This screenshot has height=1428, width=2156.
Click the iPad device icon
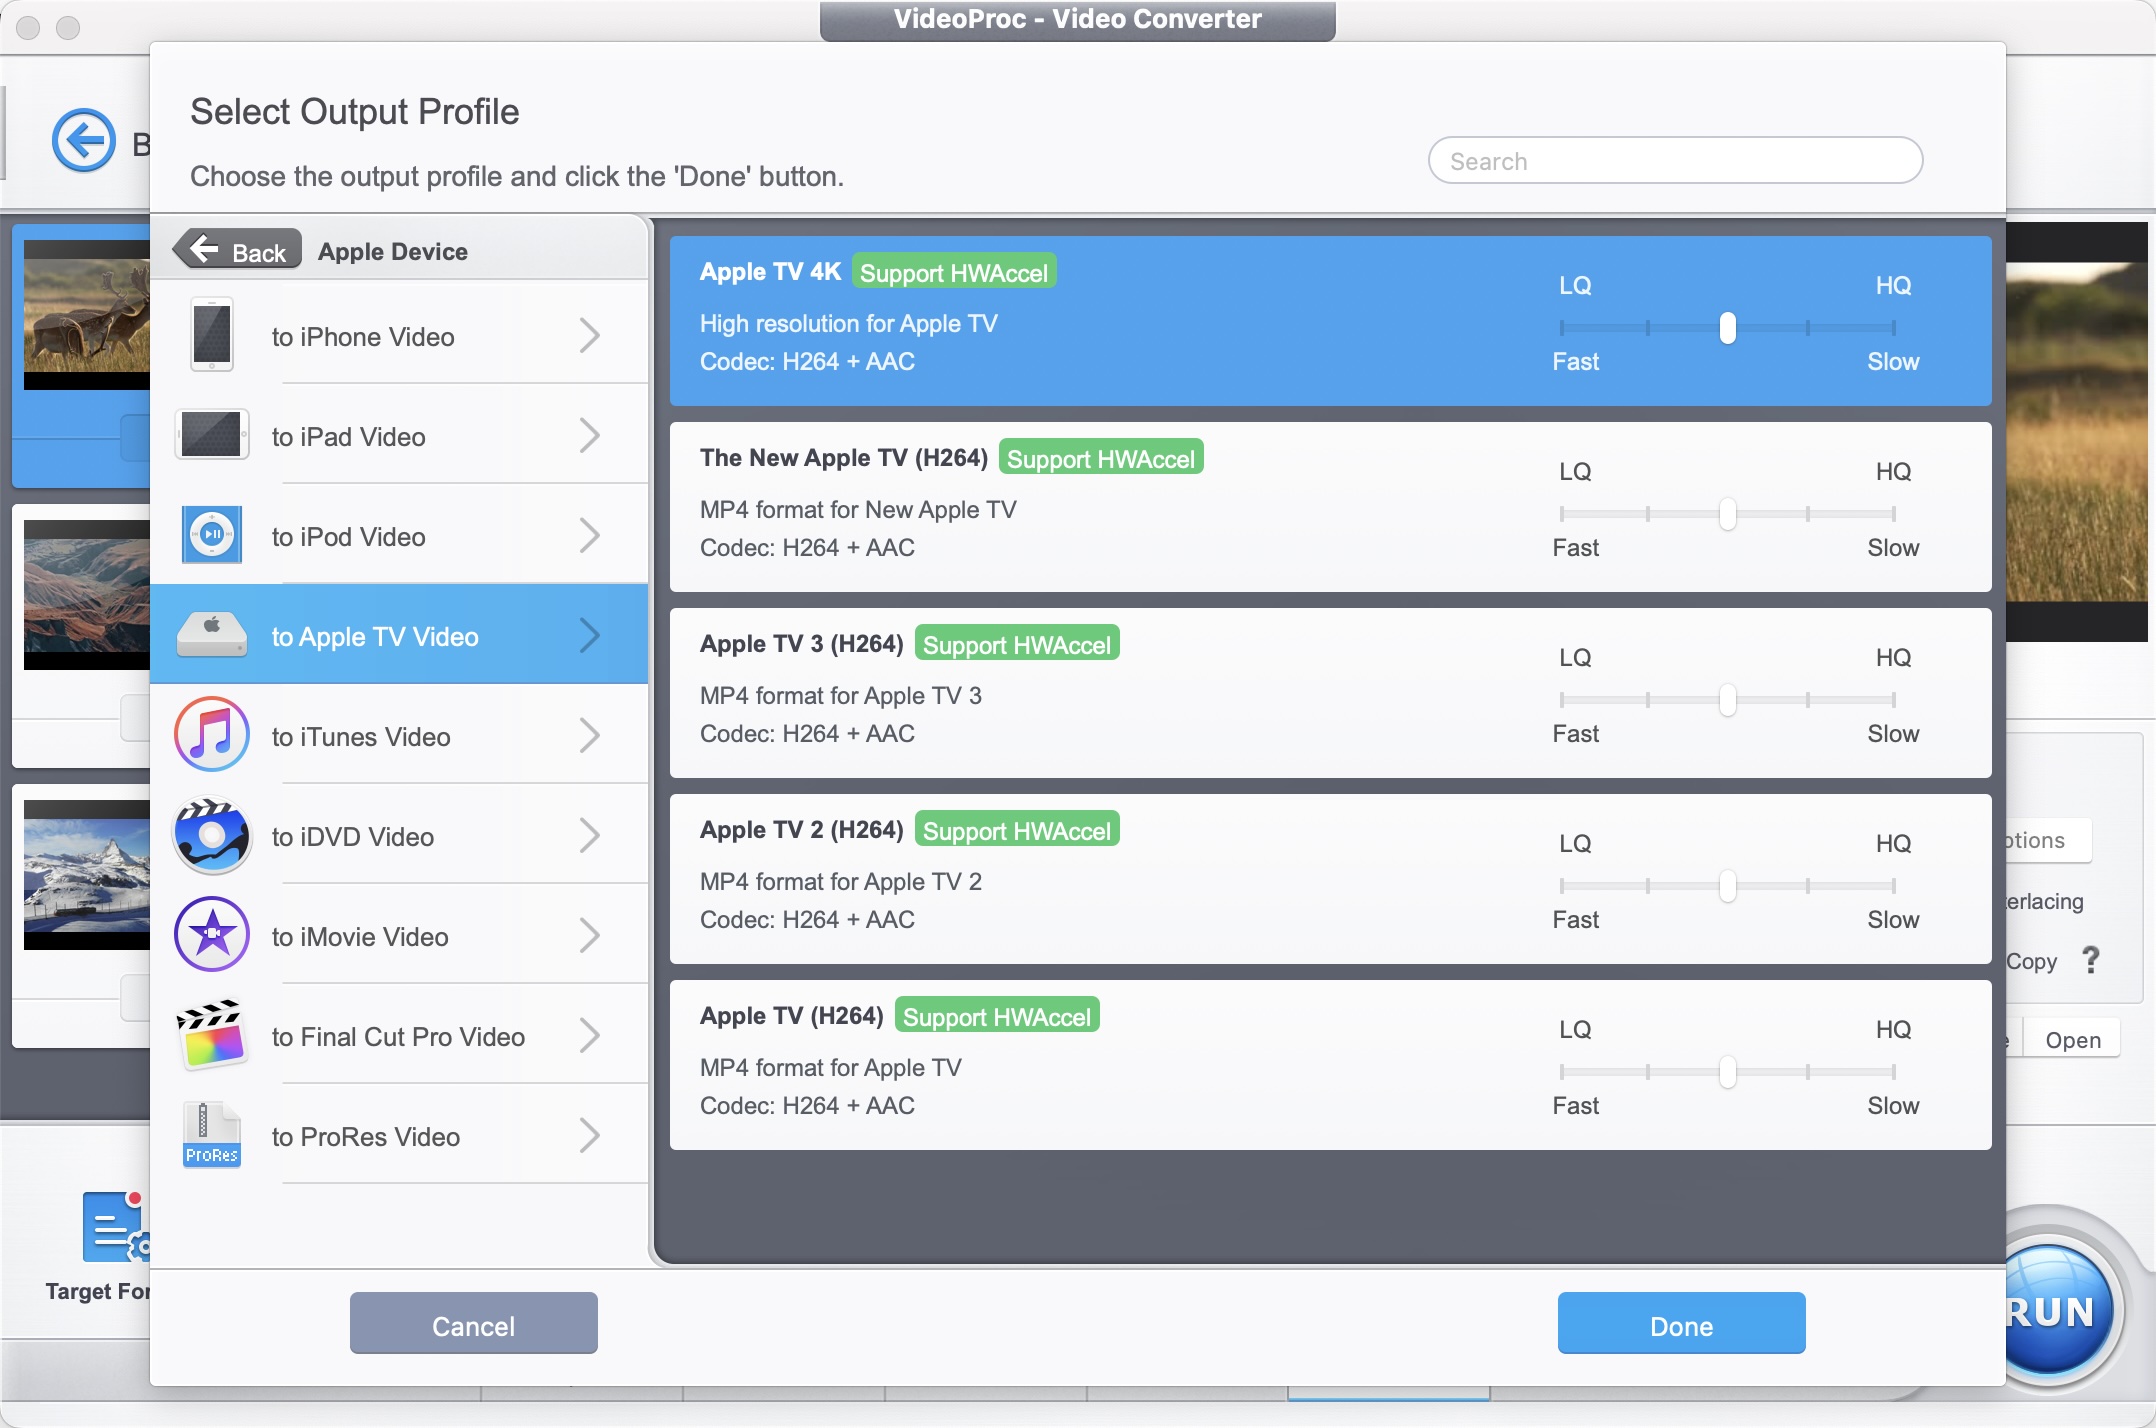point(211,436)
